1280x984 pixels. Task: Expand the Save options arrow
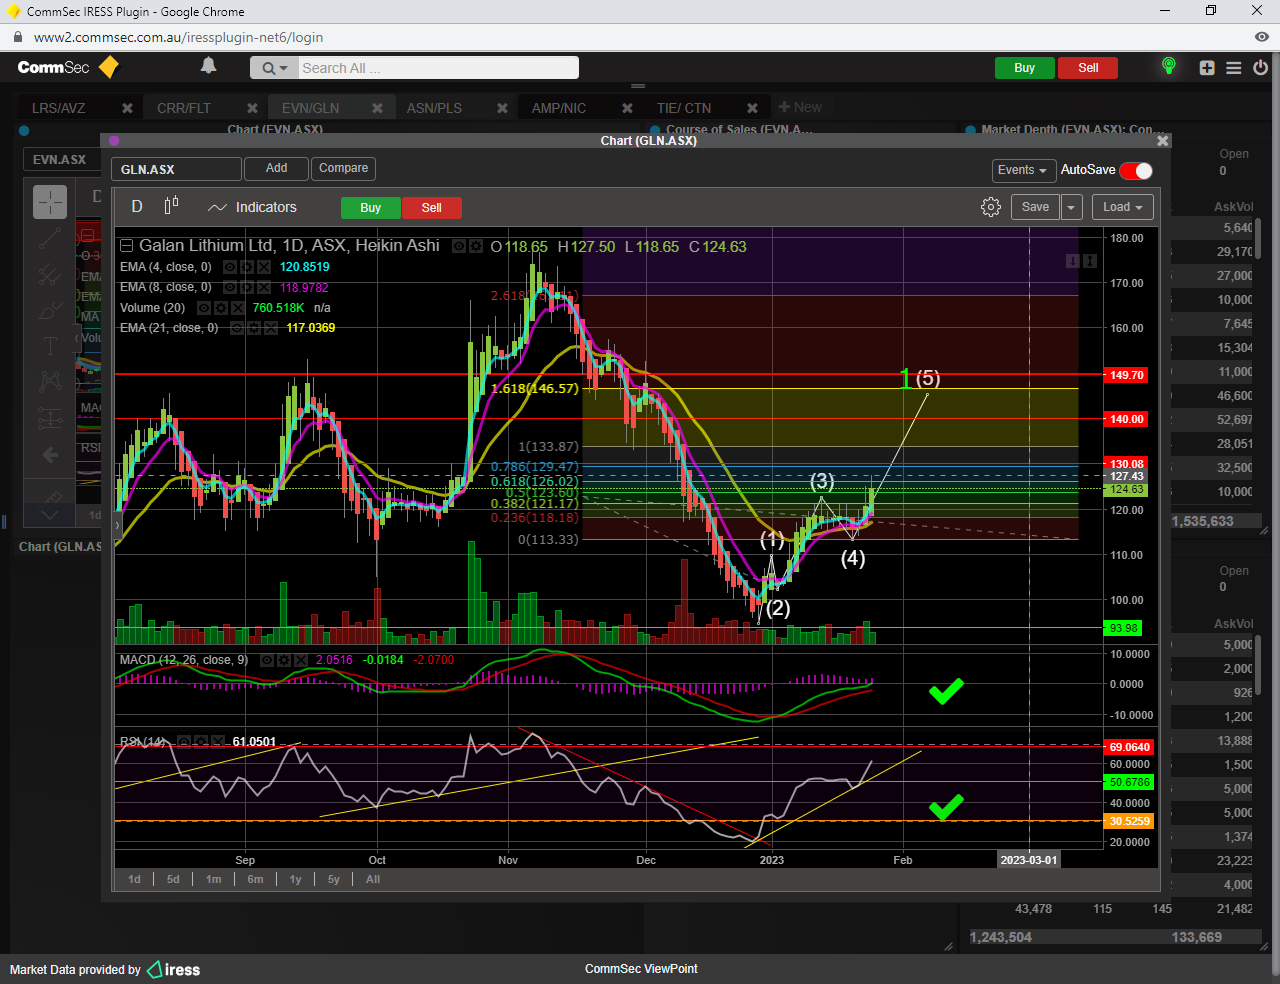[x=1072, y=207]
